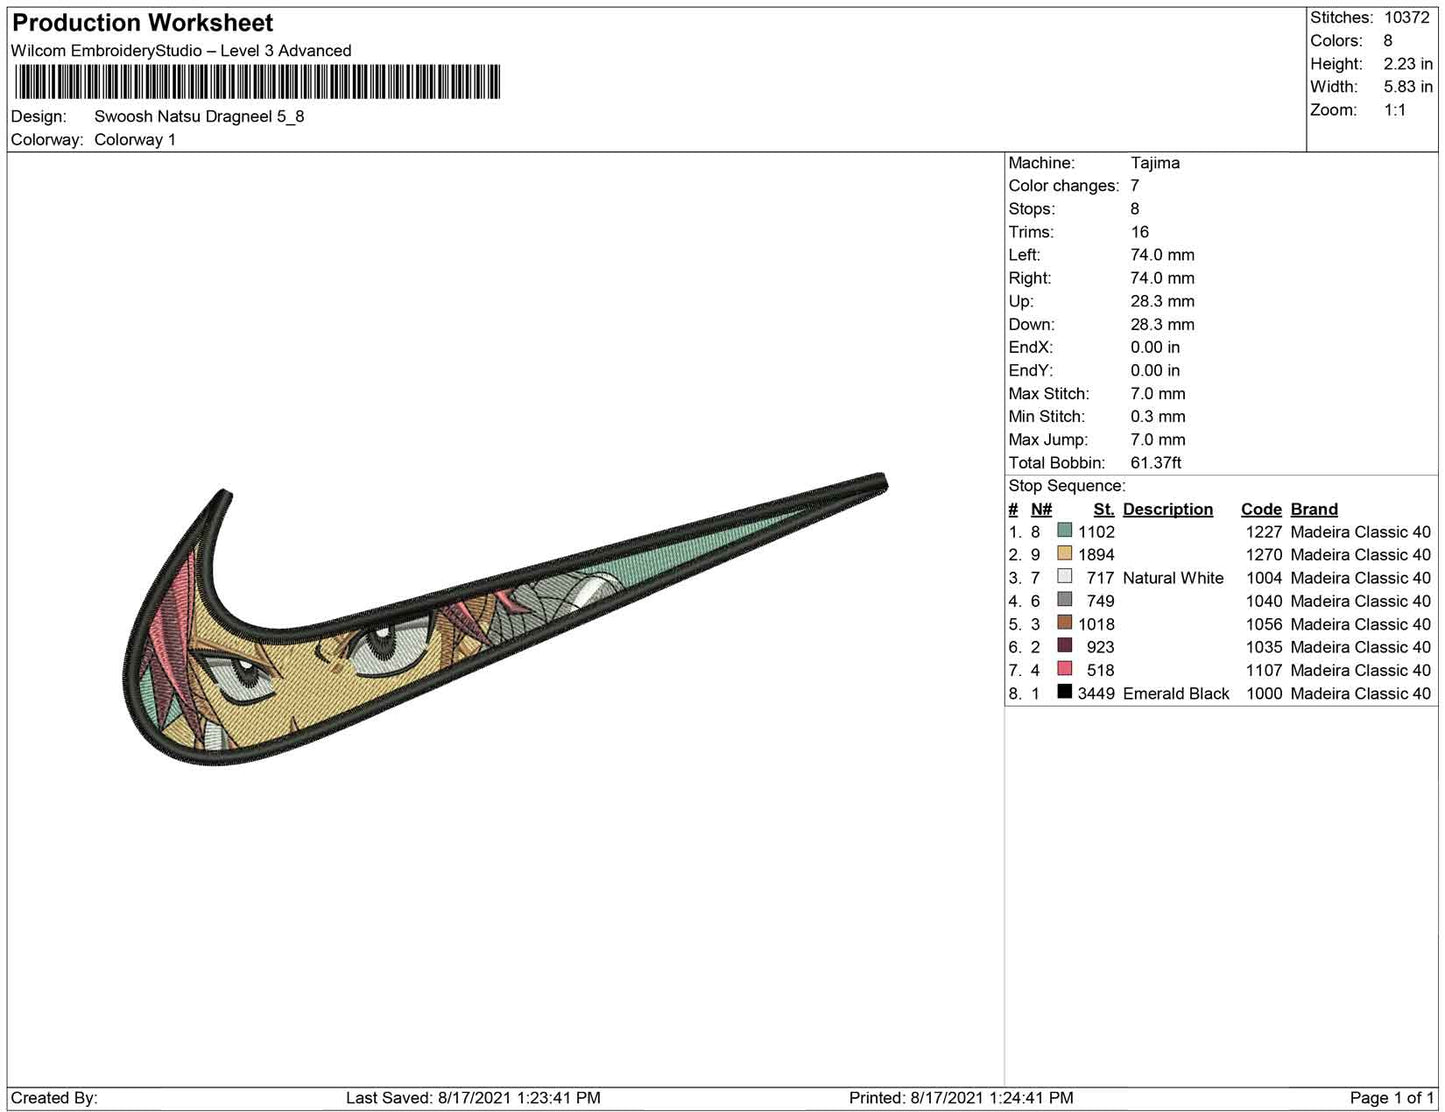
Task: Choose the dark maroon swatch for thread 923
Action: [x=1065, y=647]
